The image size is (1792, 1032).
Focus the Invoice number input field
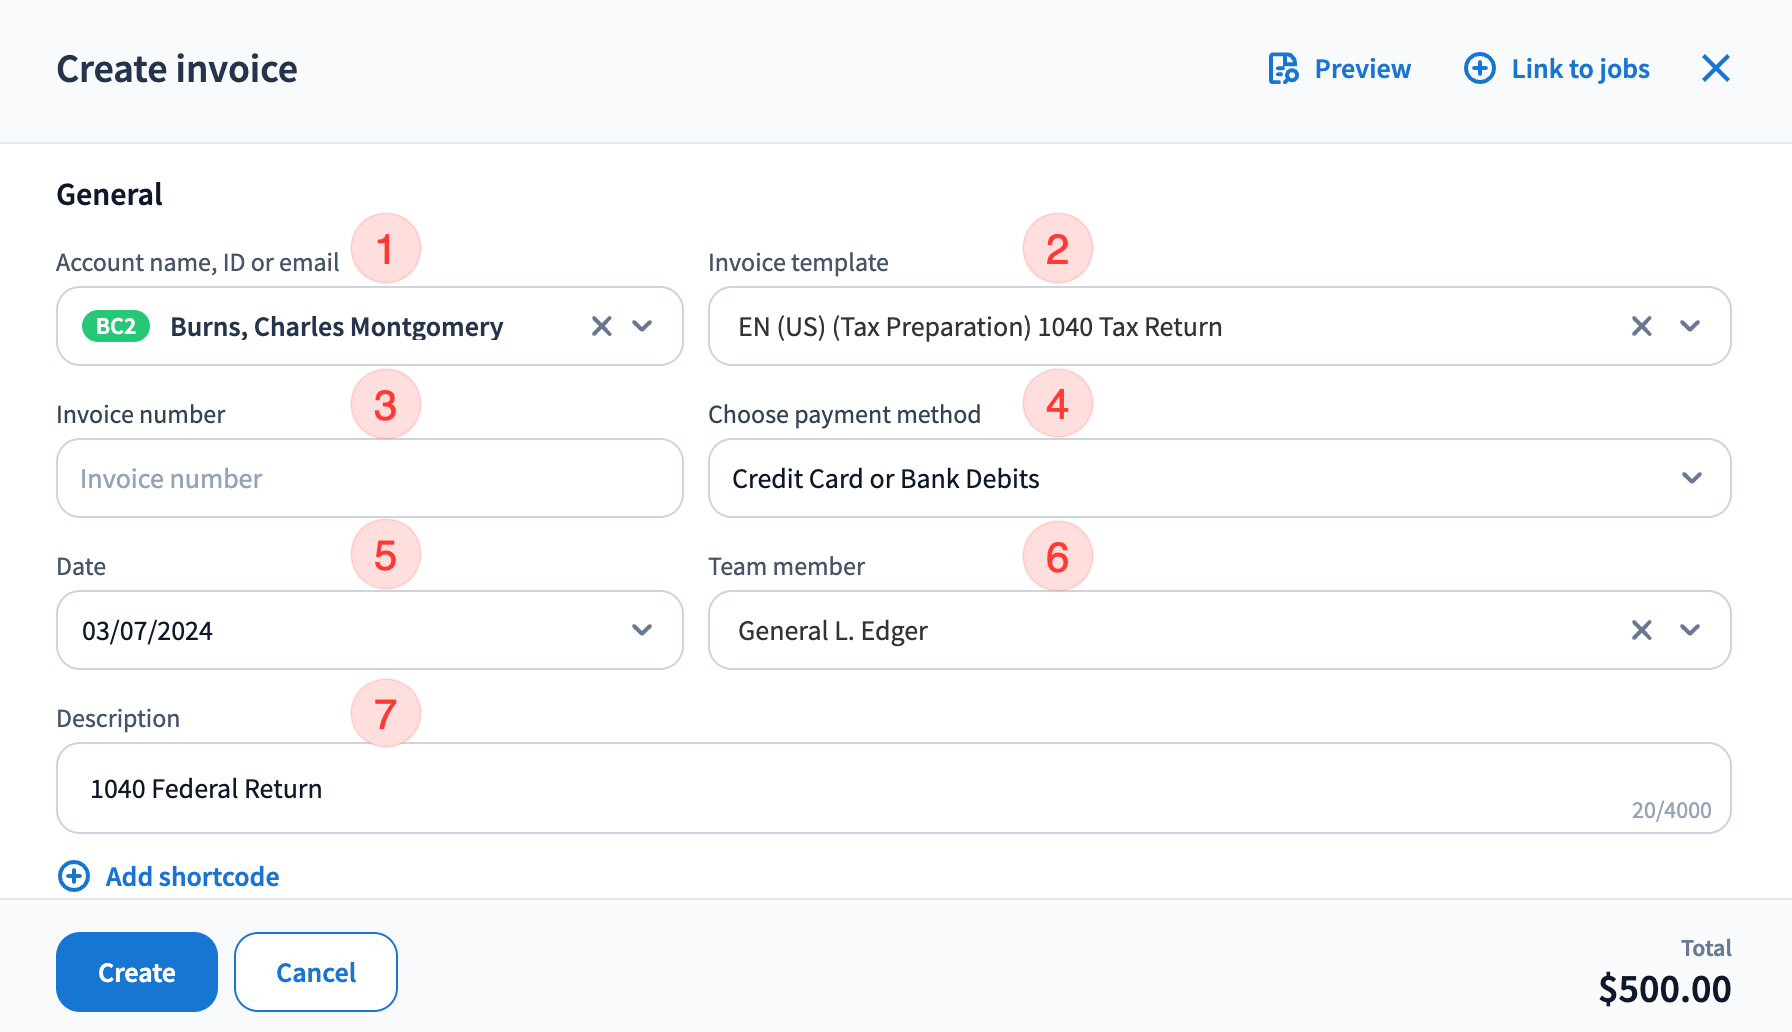370,478
